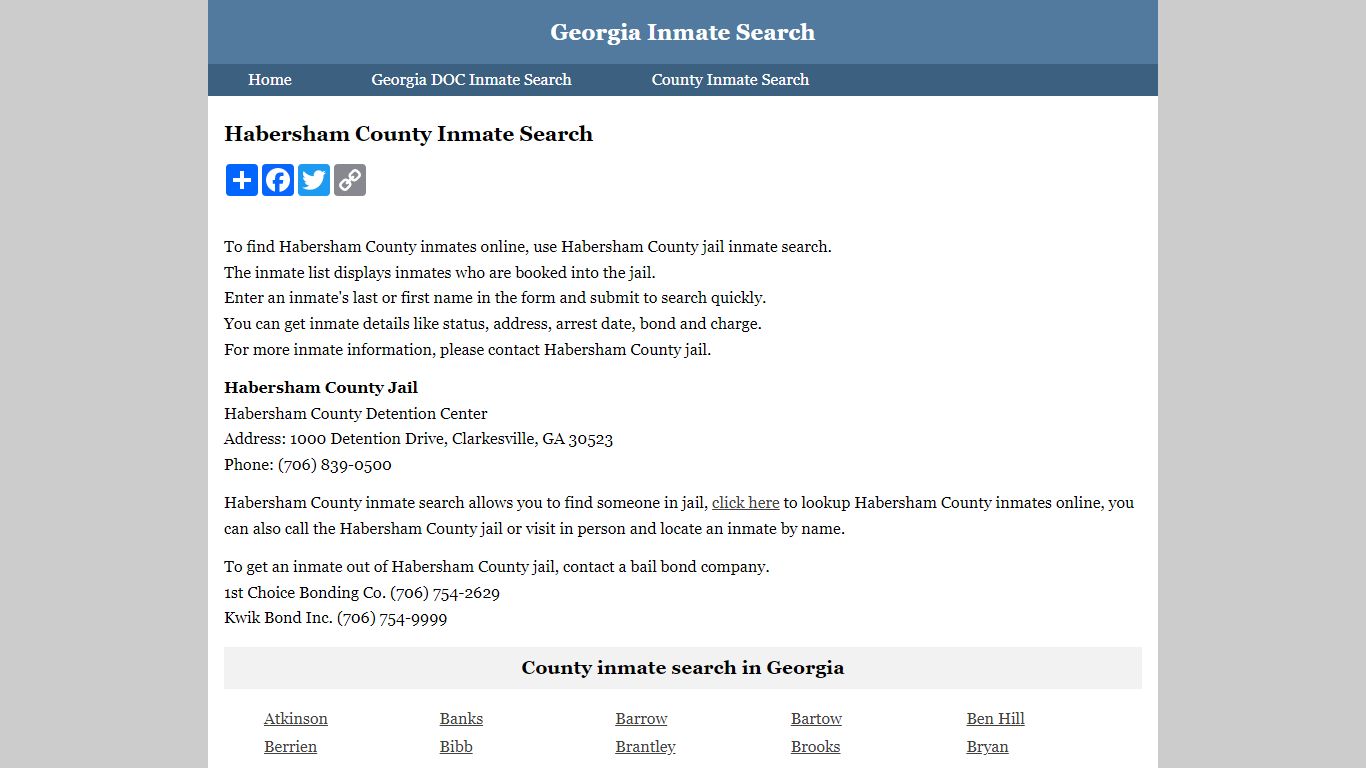The width and height of the screenshot is (1366, 768).
Task: Open the Berrien county link
Action: tap(290, 747)
